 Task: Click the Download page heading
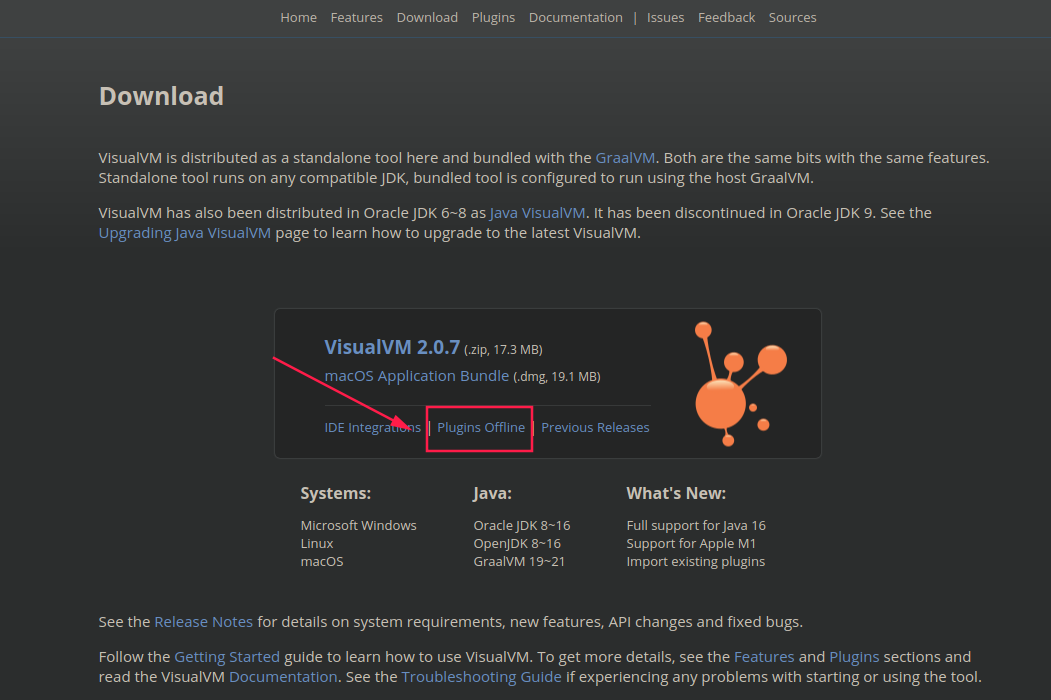162,96
